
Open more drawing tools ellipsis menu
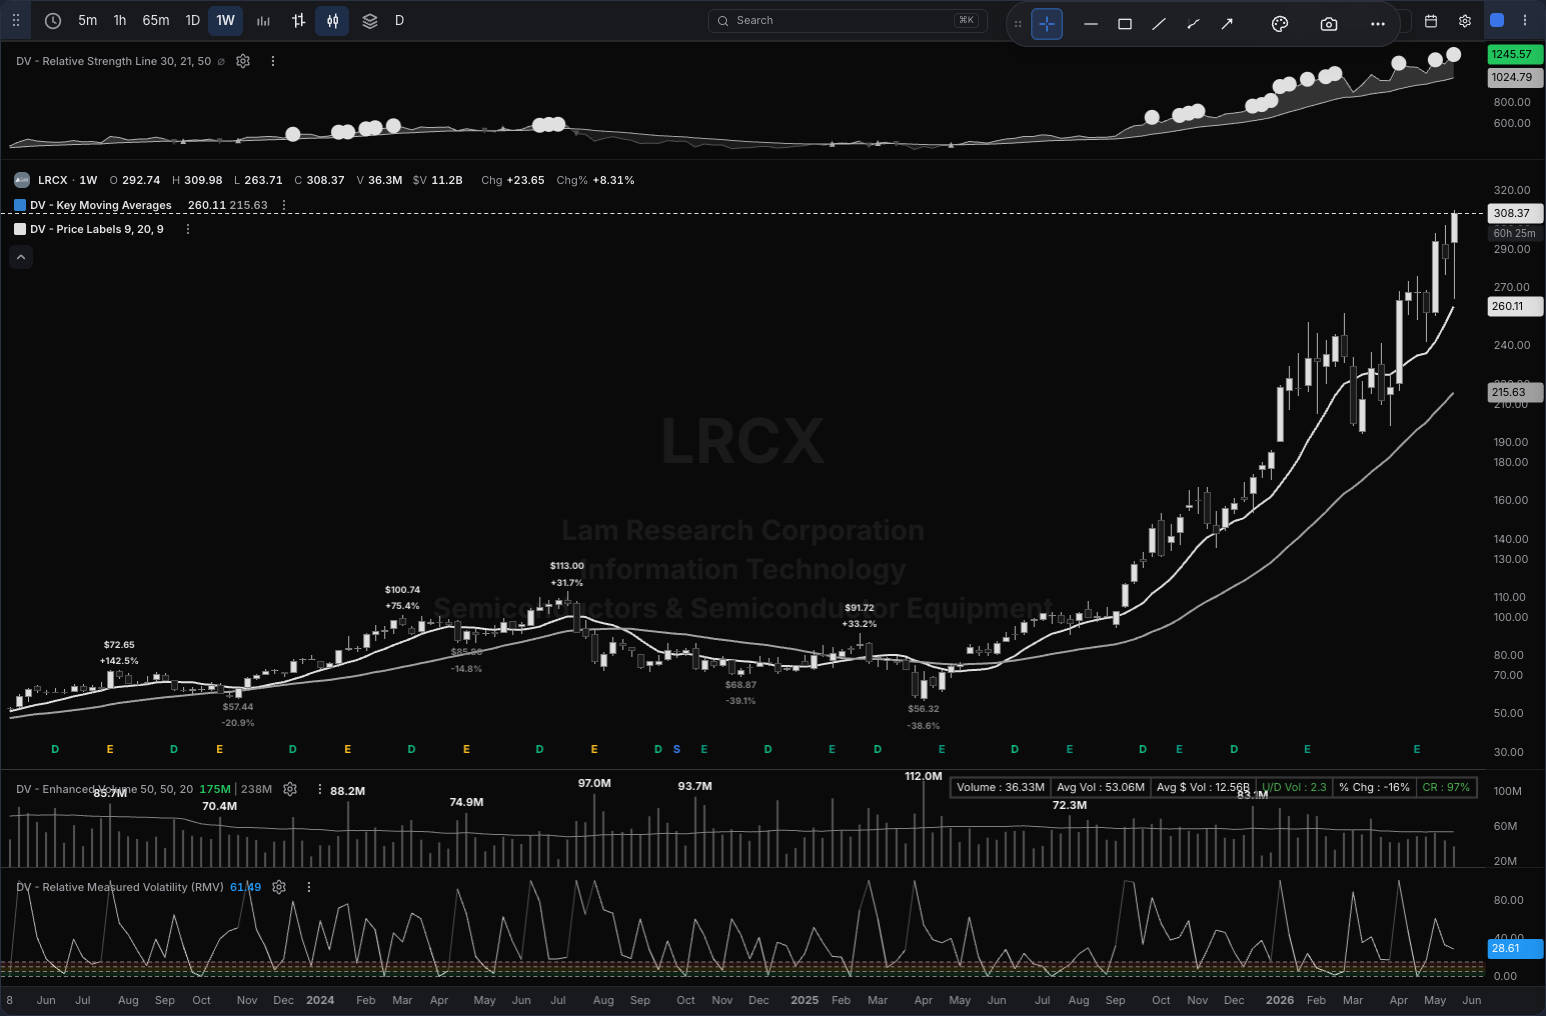1378,24
